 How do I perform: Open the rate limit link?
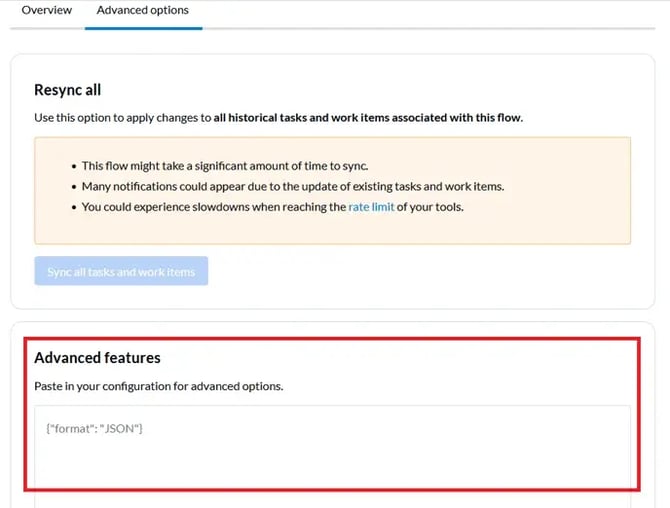371,207
